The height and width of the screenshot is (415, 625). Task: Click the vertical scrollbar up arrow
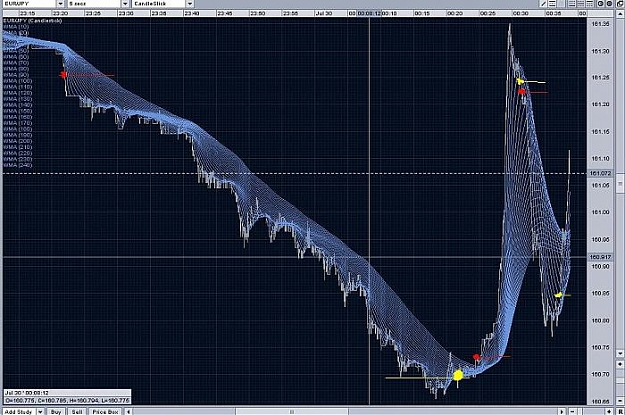click(x=620, y=14)
